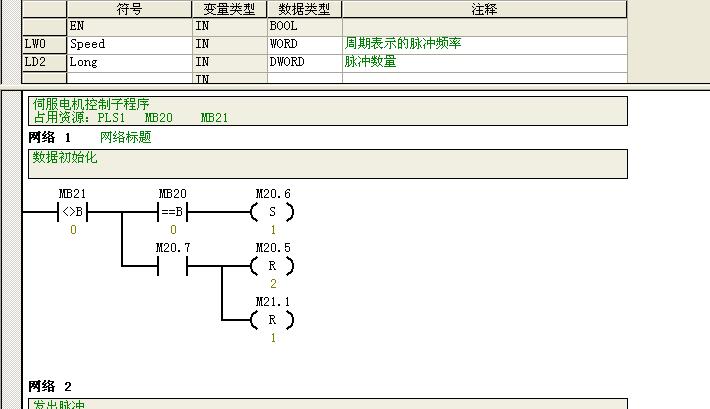Click the WORD data type cell

(x=304, y=44)
